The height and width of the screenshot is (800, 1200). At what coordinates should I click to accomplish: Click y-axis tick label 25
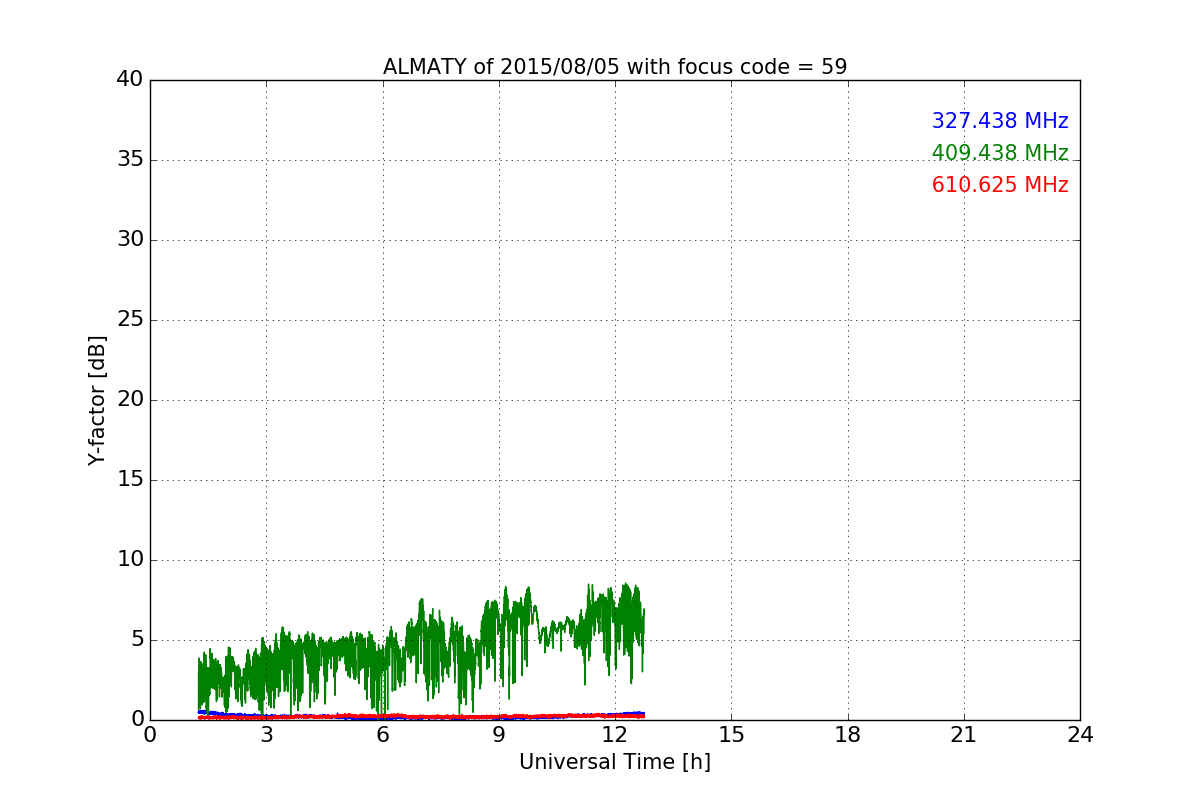tap(130, 320)
